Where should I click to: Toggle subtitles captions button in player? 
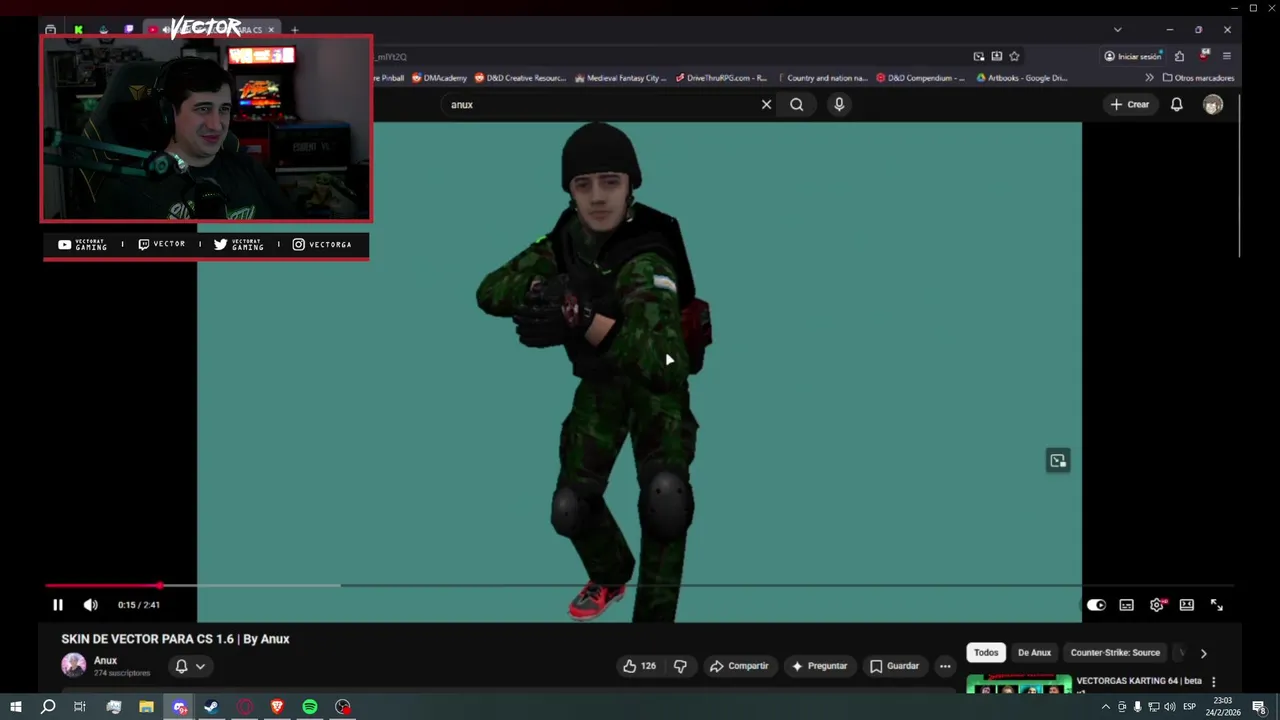(1127, 605)
